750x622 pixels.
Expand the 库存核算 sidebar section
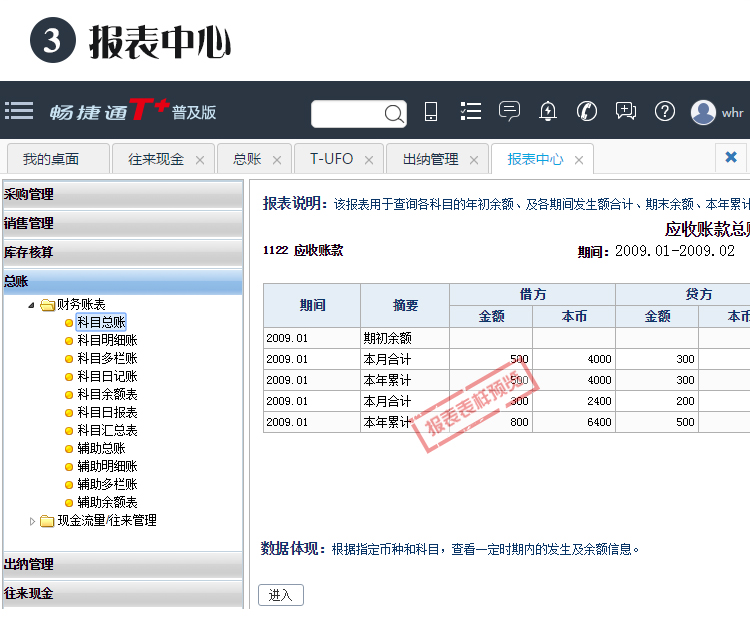[x=123, y=252]
